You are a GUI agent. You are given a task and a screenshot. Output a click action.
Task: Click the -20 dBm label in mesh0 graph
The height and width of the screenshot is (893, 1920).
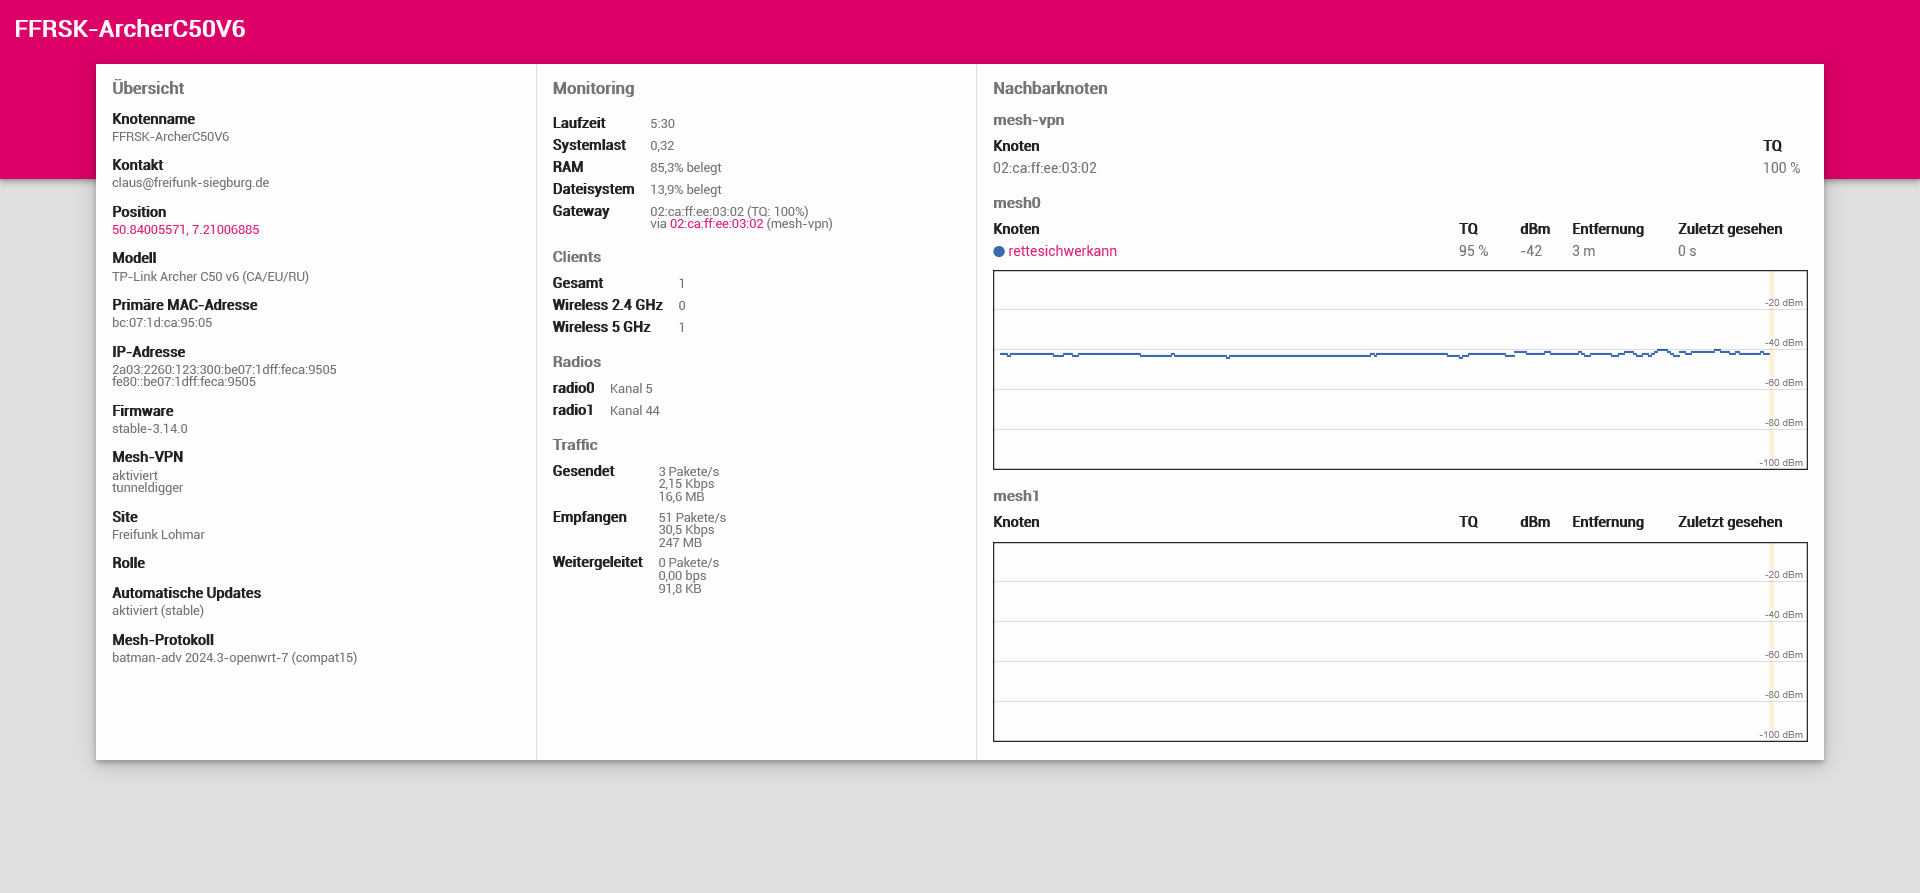[x=1783, y=303]
